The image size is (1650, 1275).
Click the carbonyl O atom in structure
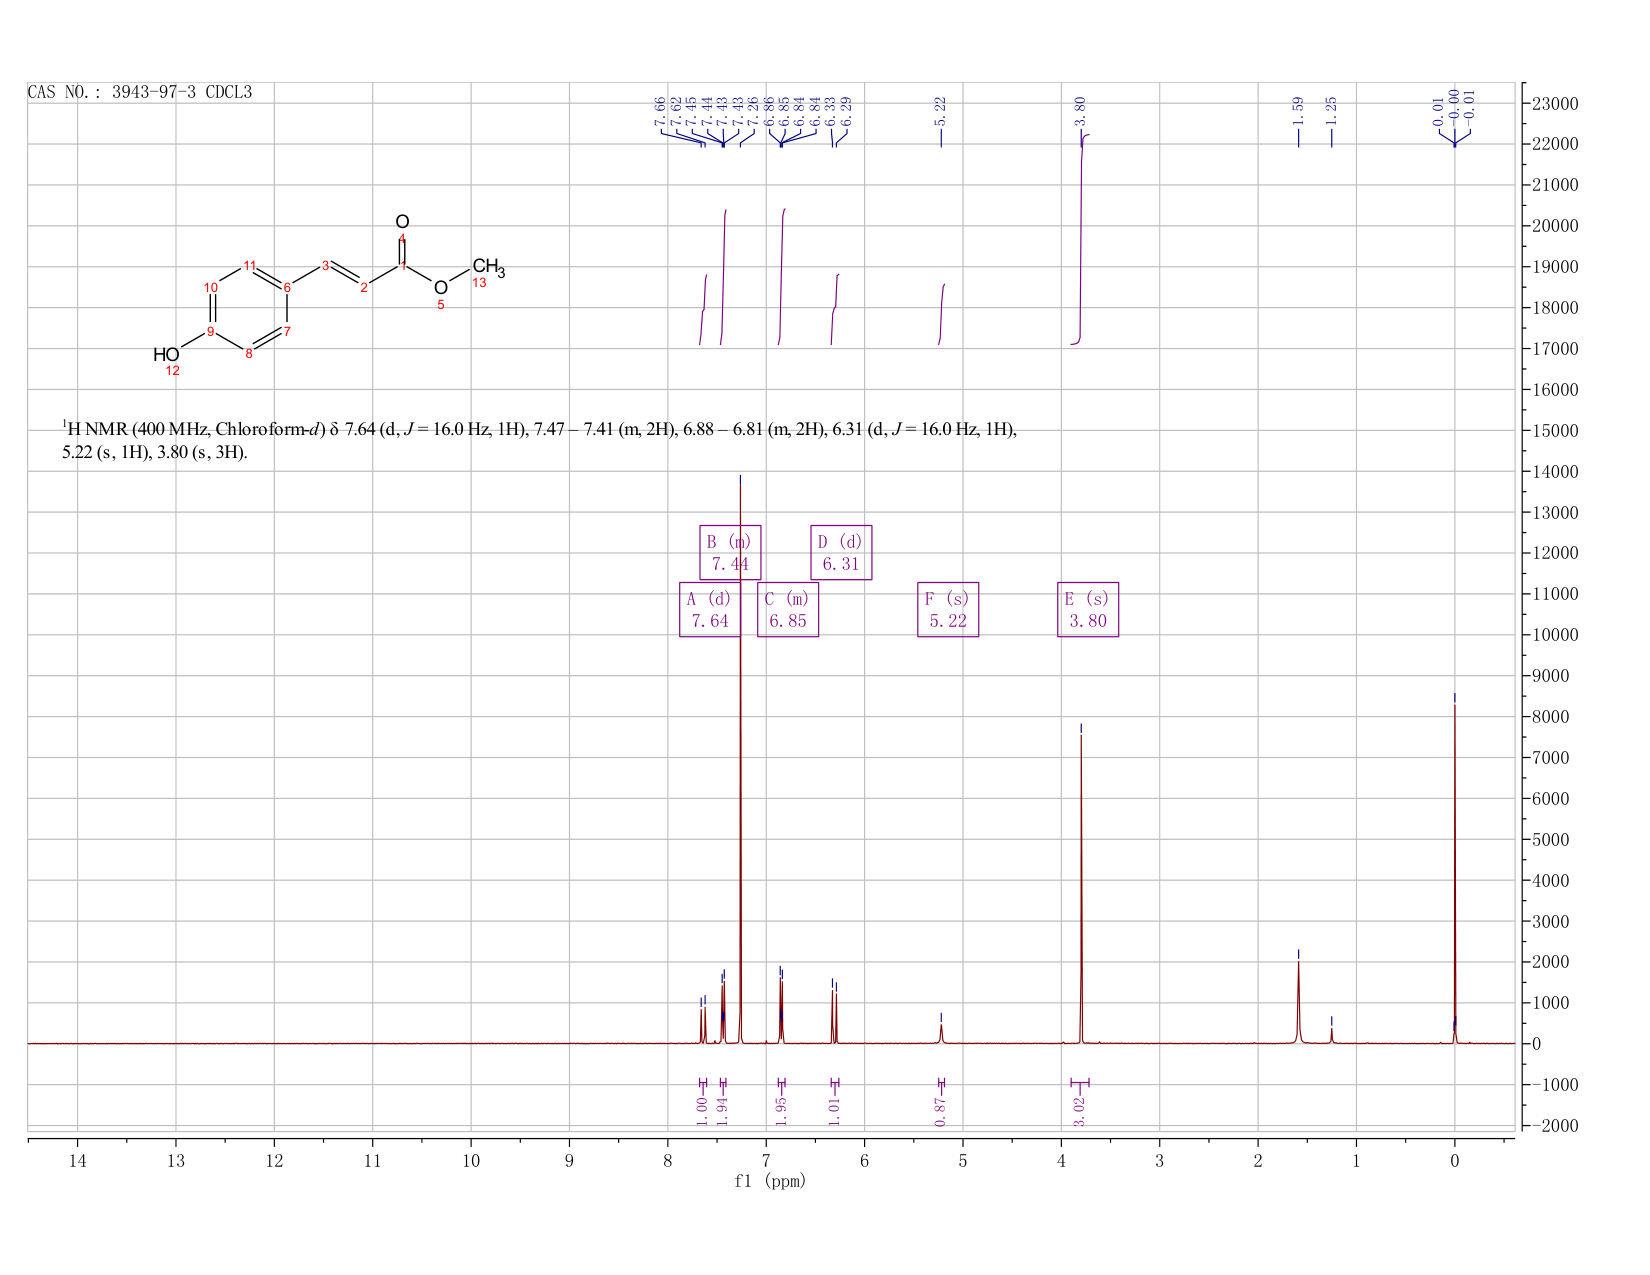[402, 222]
